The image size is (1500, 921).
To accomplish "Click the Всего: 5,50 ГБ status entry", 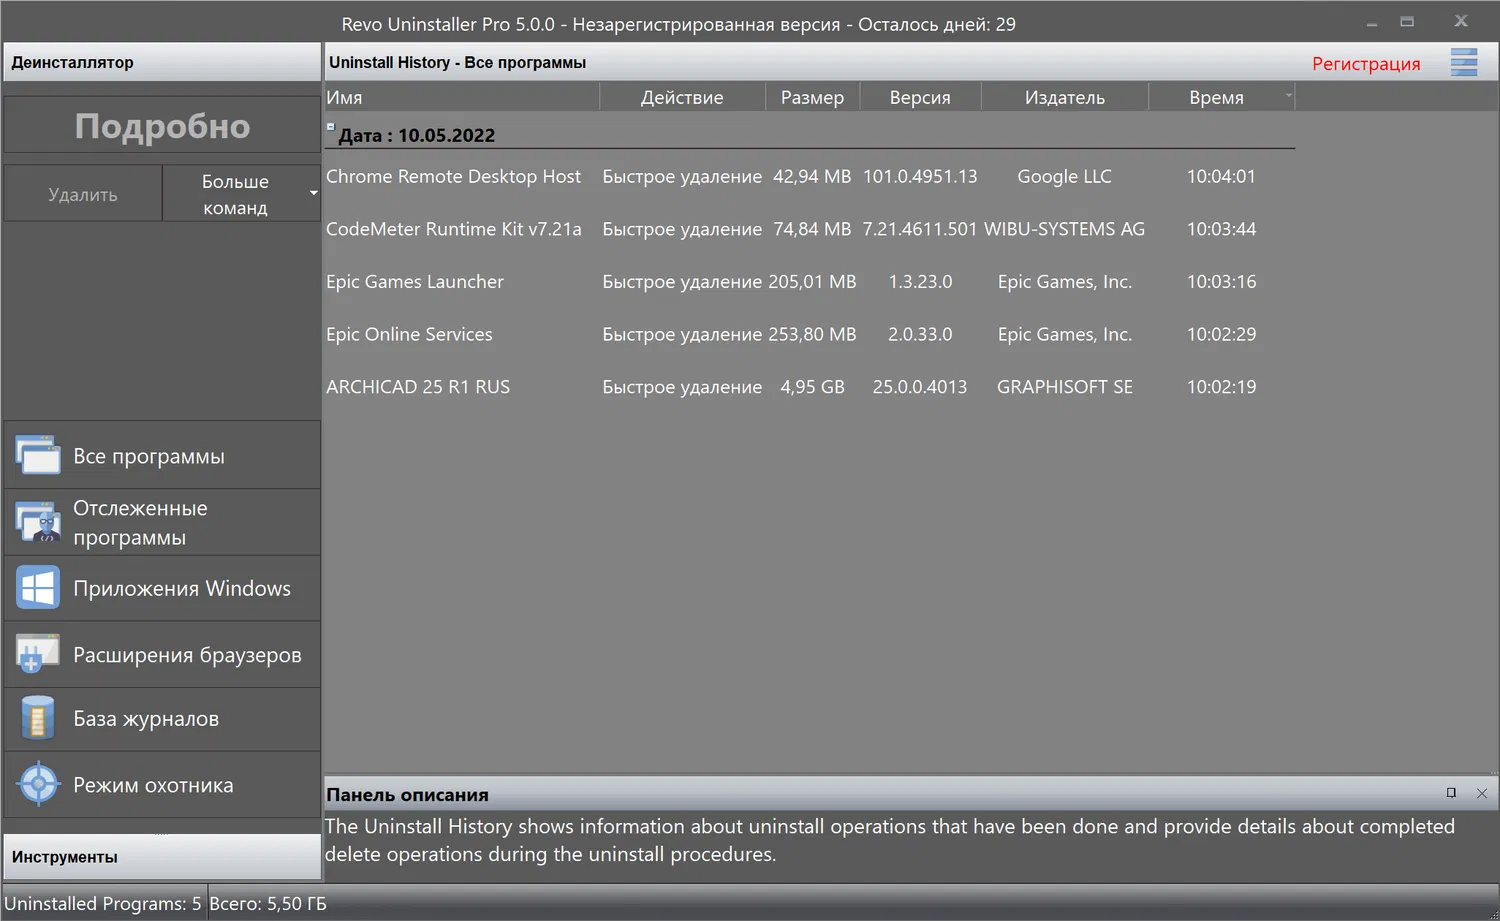I will tap(268, 903).
